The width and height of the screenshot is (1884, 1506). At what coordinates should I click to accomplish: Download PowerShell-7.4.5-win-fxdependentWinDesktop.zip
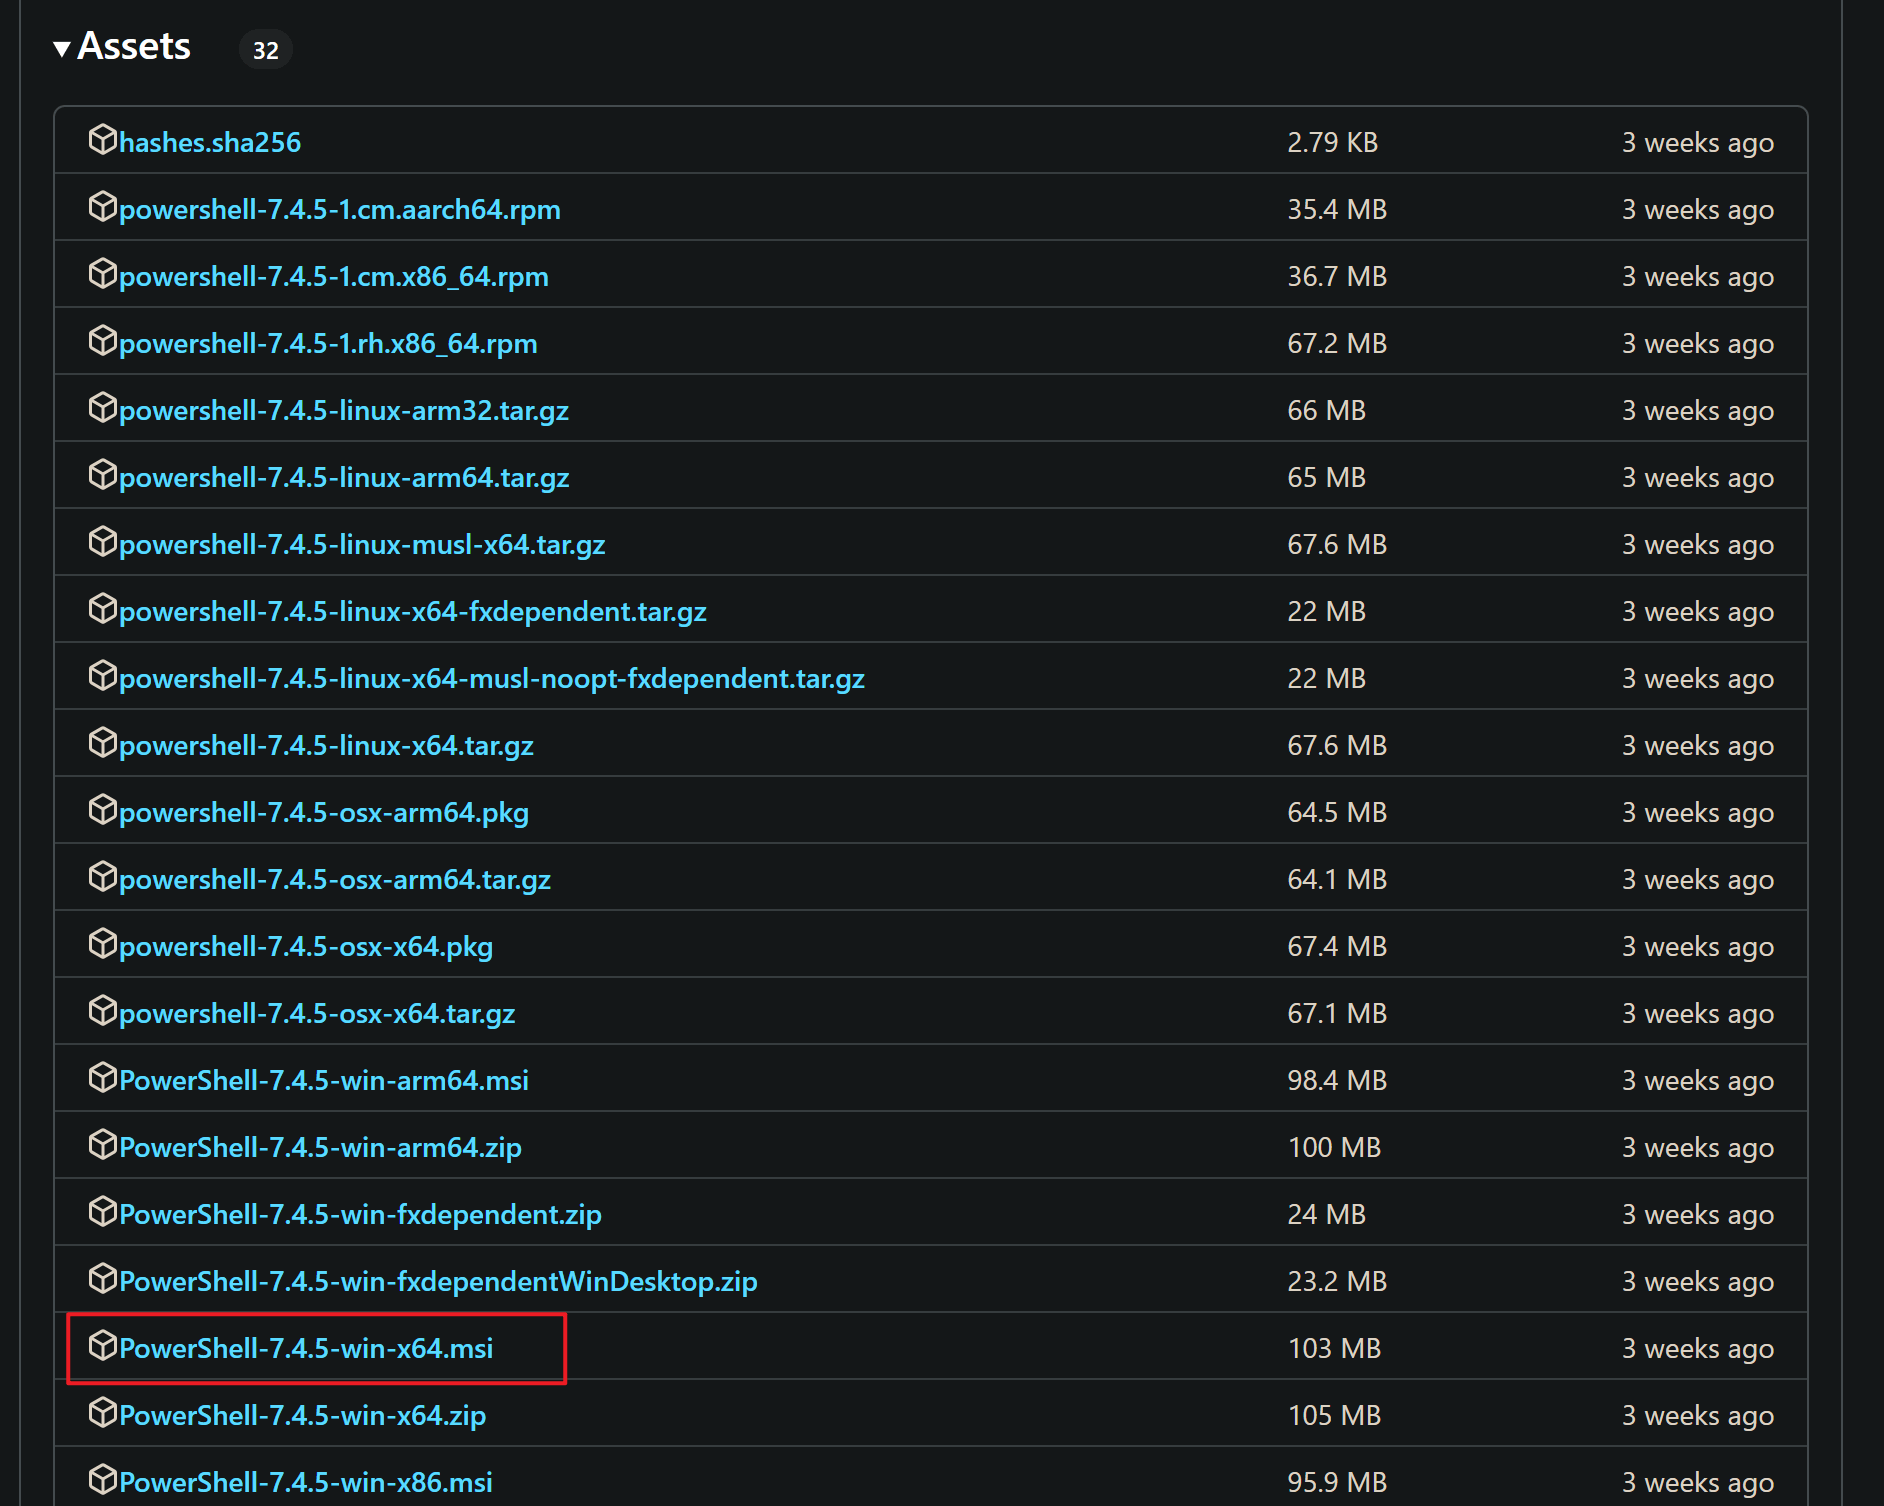coord(438,1281)
